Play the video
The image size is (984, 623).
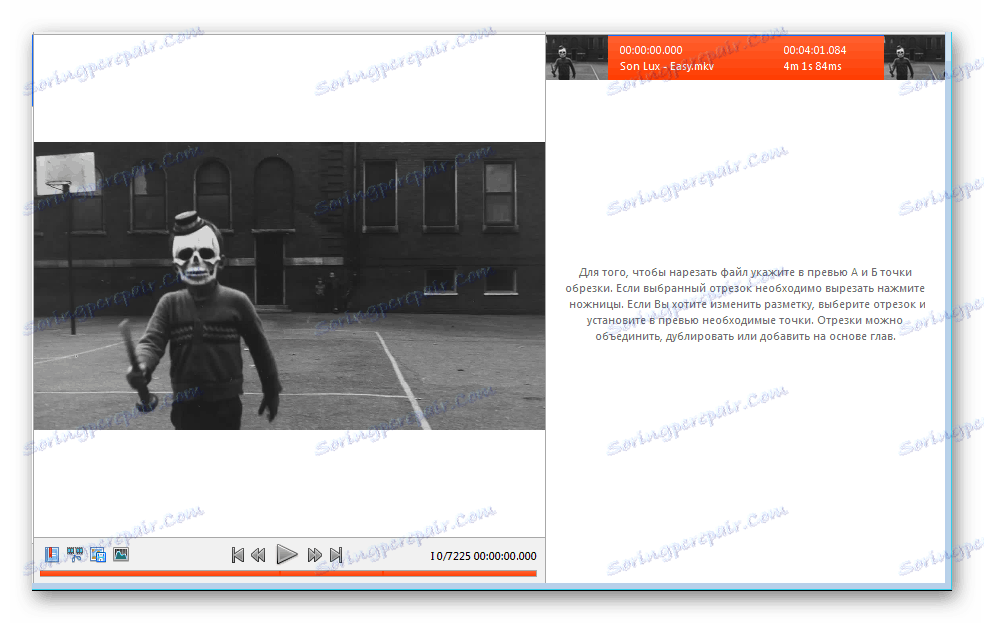click(287, 555)
